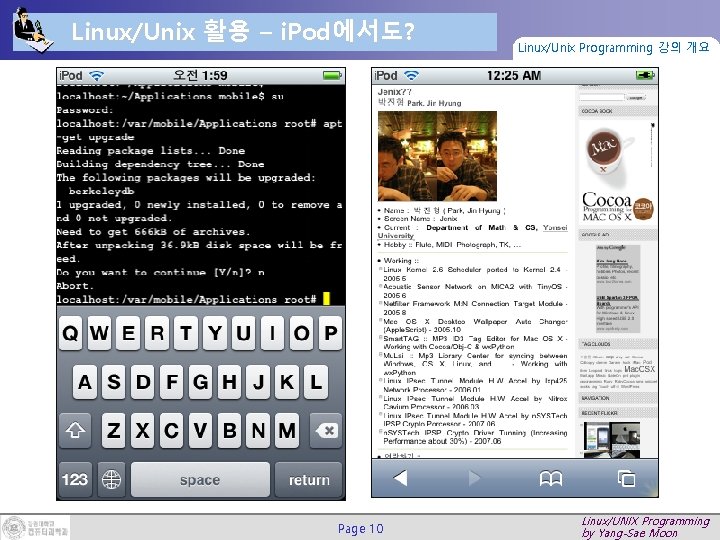This screenshot has width=720, height=540.
Task: Tap the Safari back arrow
Action: tap(400, 478)
